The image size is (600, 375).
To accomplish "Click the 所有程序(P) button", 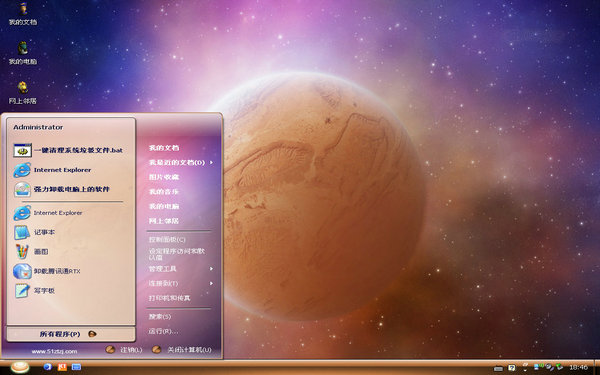I will pyautogui.click(x=71, y=334).
